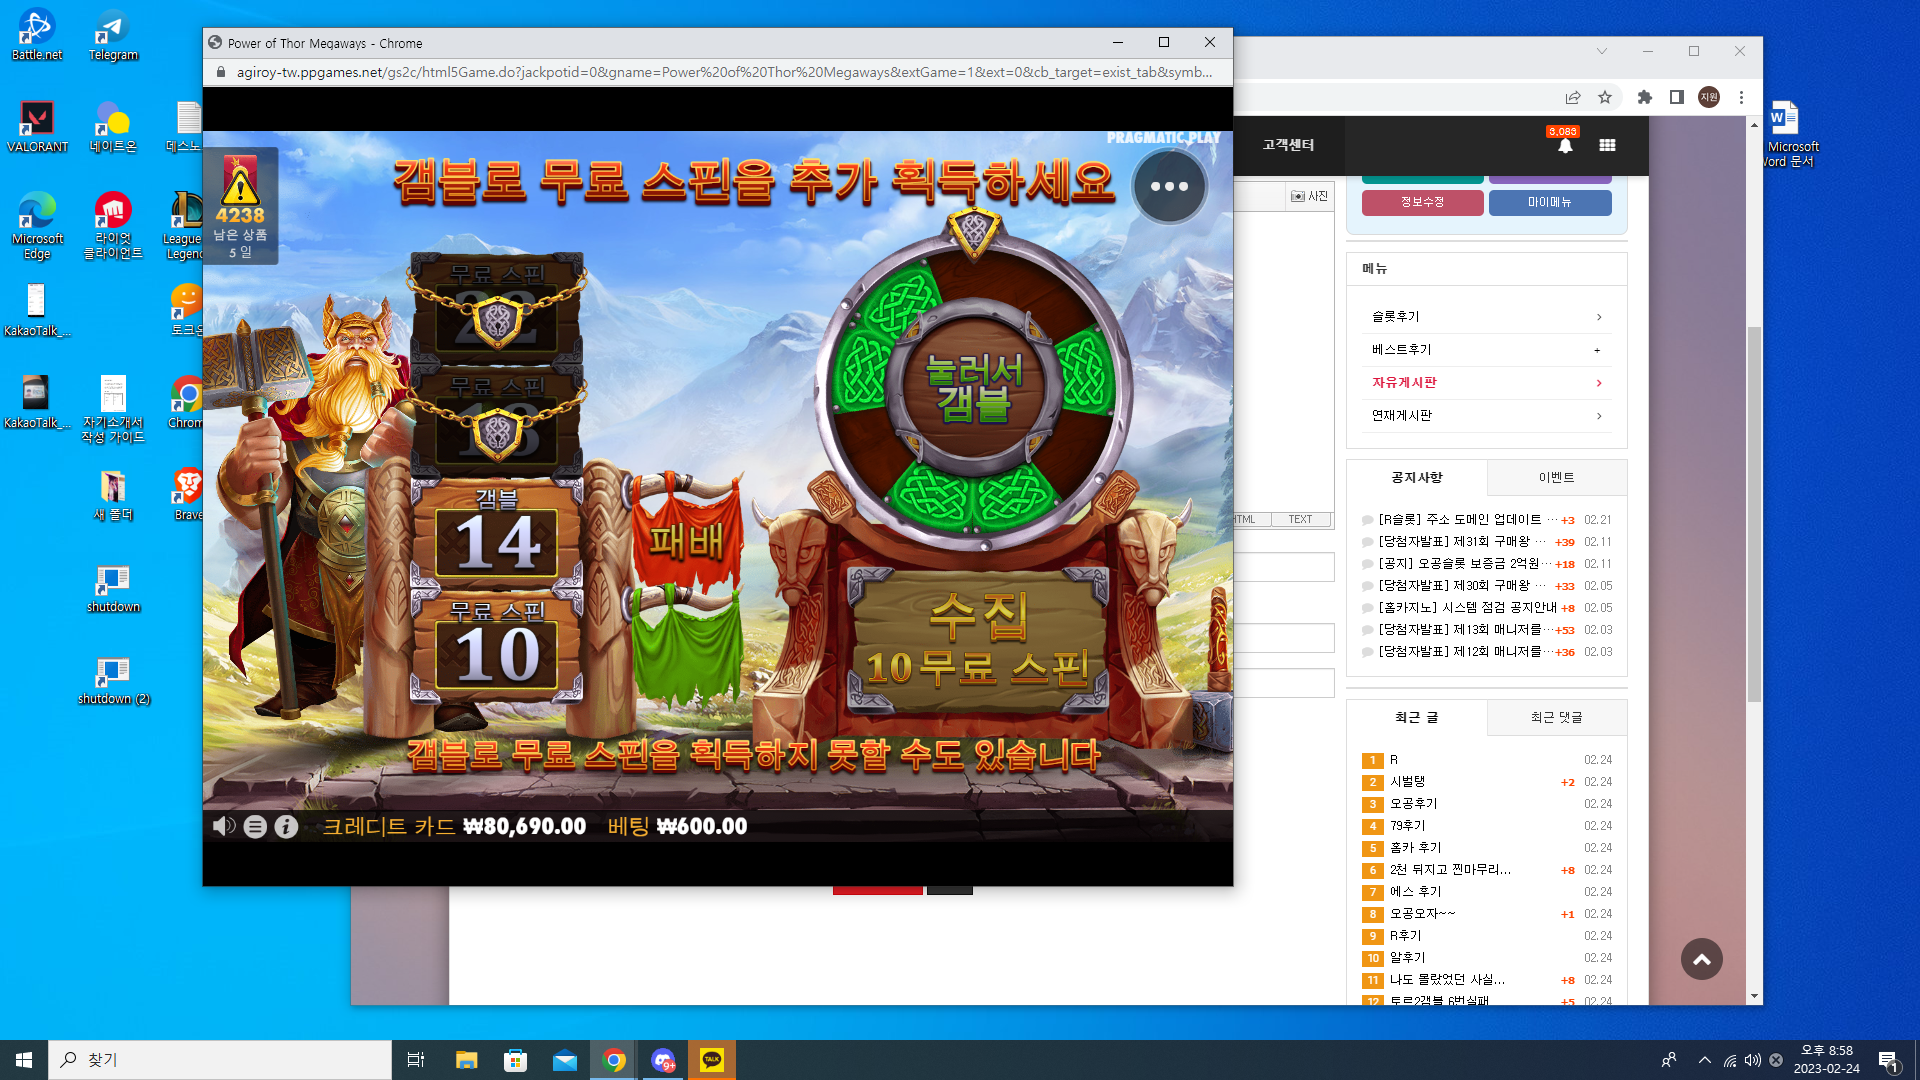Show hidden tray icons chevron

pos(1705,1060)
